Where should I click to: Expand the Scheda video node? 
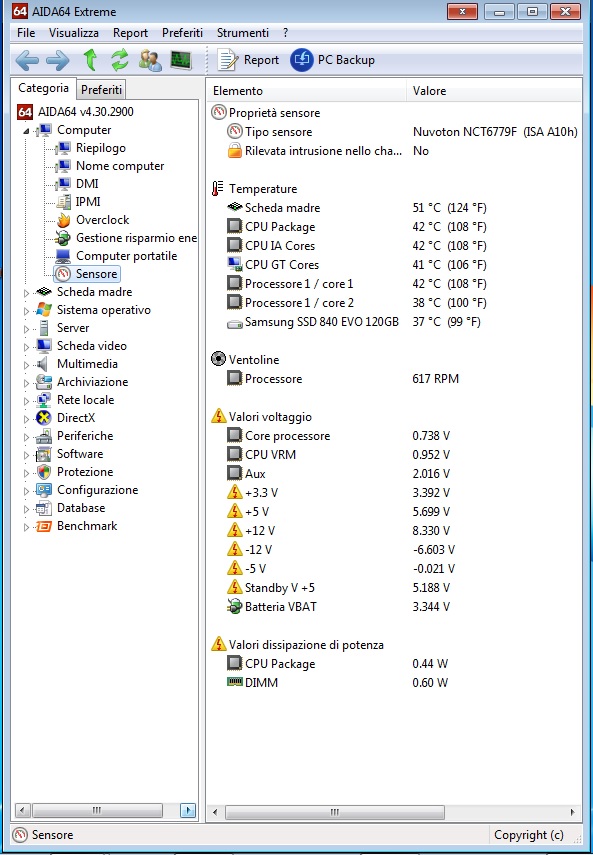tap(26, 347)
